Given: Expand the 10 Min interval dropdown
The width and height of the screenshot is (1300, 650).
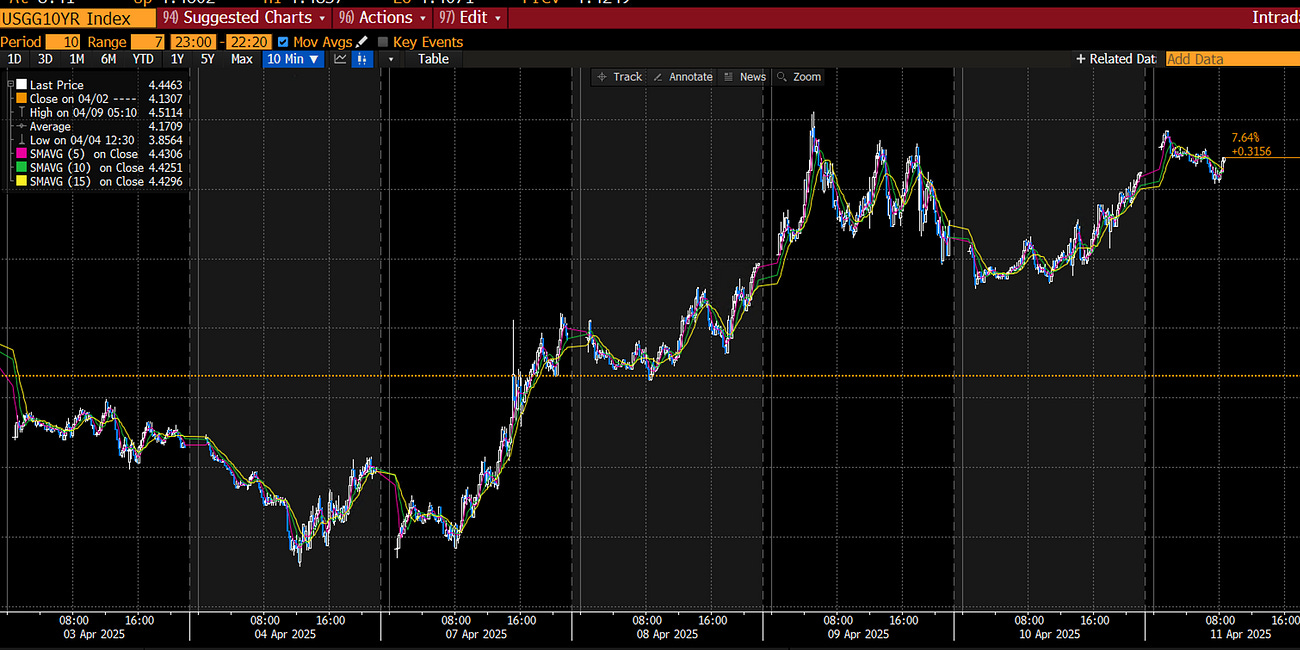Looking at the screenshot, I should [x=294, y=59].
